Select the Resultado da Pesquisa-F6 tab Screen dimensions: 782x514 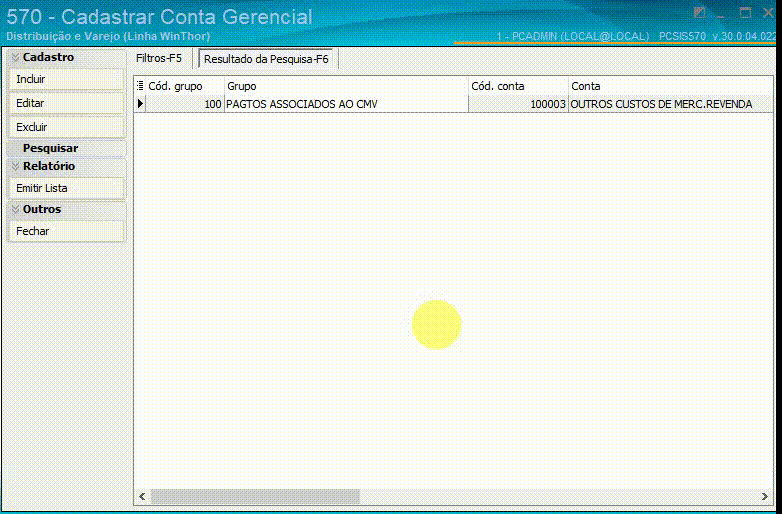(266, 59)
